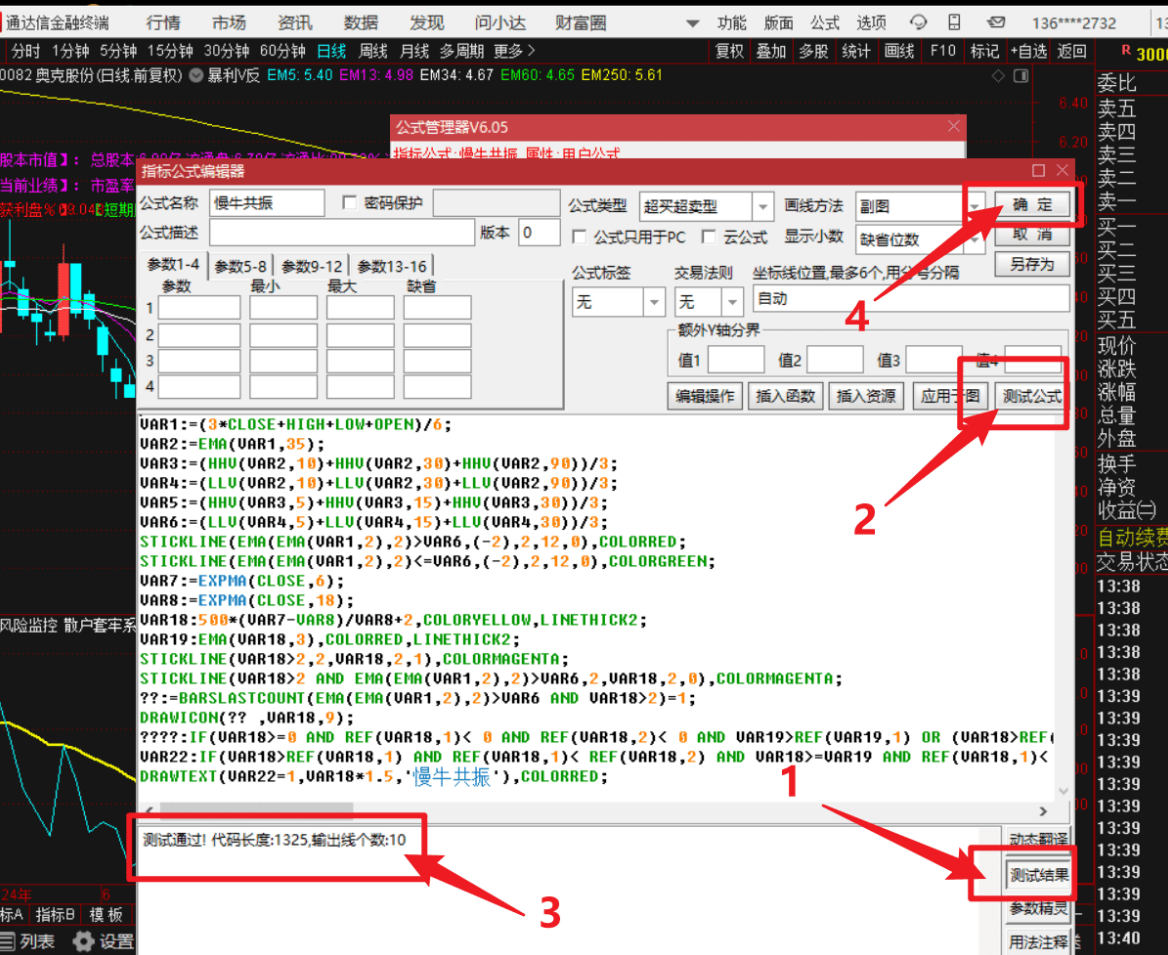This screenshot has width=1168, height=955.
Task: Click the 编辑操作 button
Action: 705,396
